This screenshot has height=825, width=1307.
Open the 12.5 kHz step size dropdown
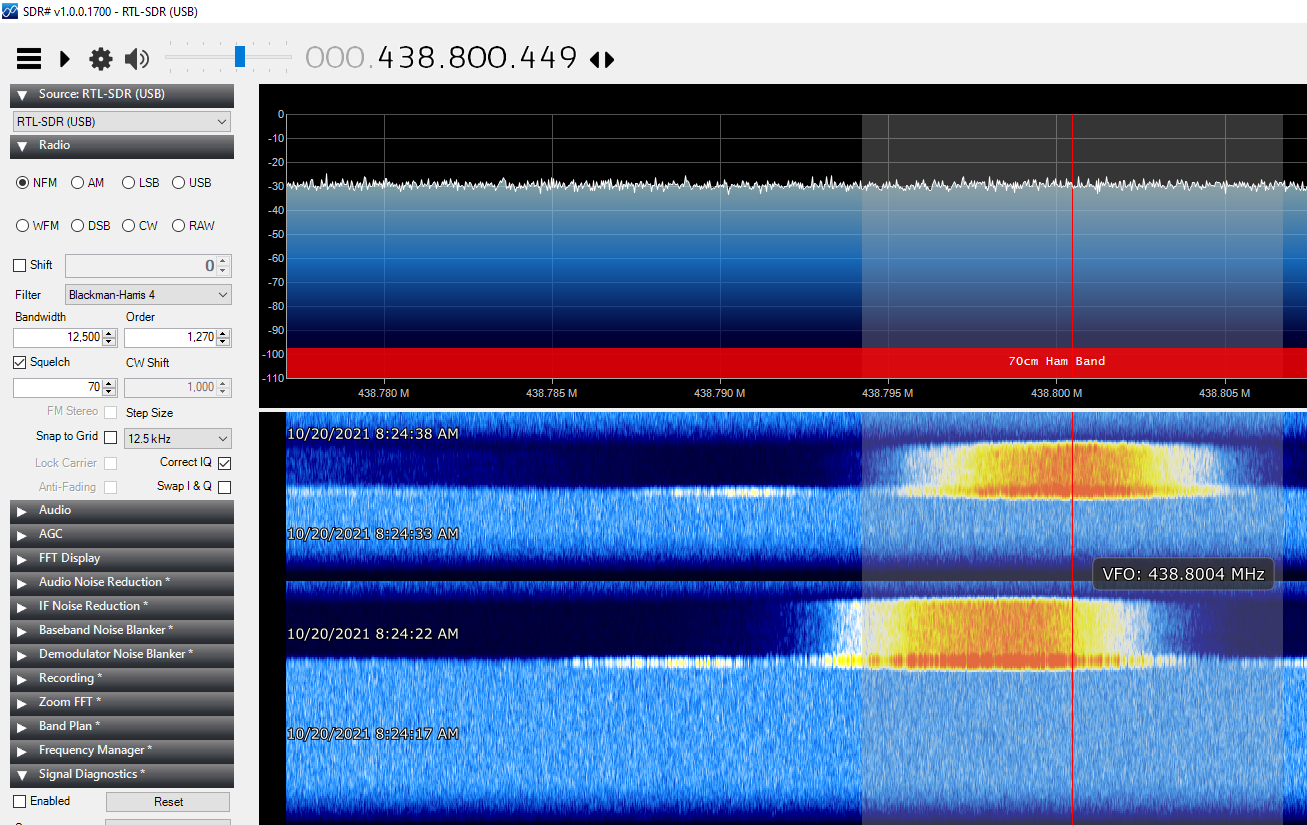pyautogui.click(x=177, y=439)
